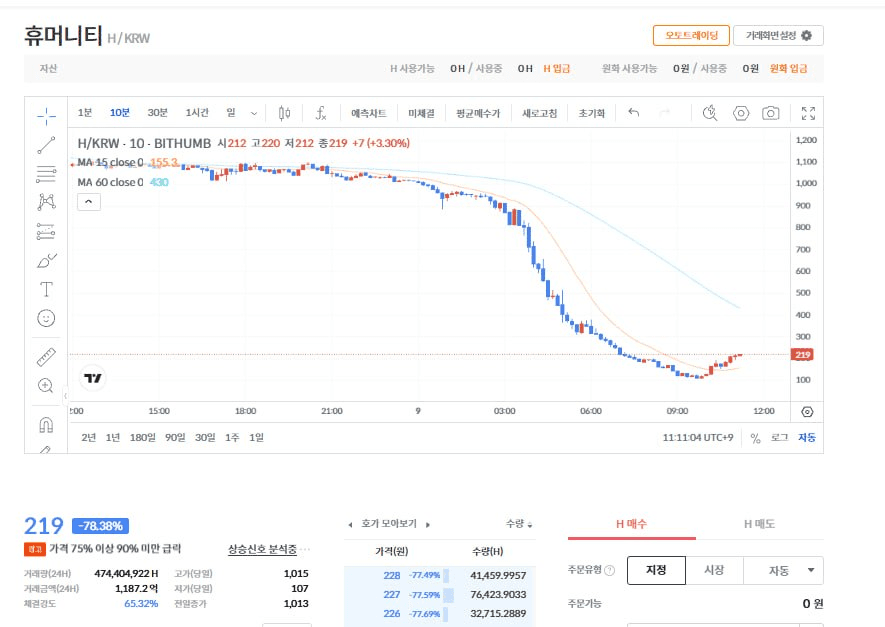
Task: Click the KRW deposit link
Action: (x=788, y=69)
